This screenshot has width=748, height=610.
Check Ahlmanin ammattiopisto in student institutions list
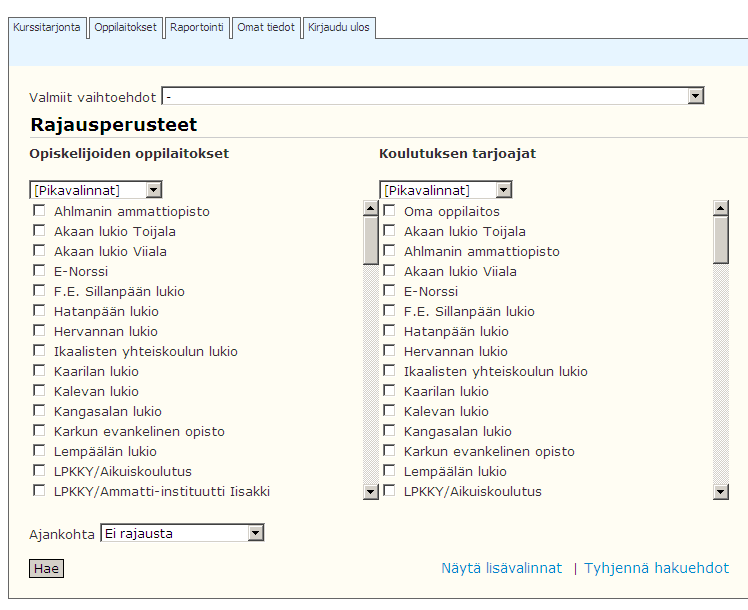(x=39, y=211)
